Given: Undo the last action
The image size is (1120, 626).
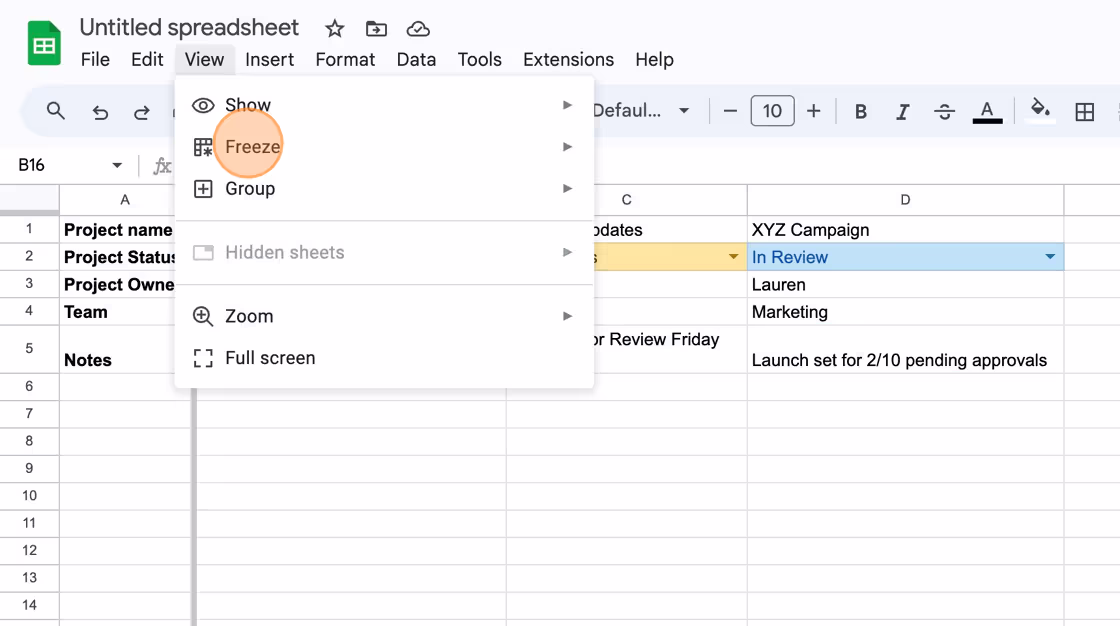Looking at the screenshot, I should 100,111.
